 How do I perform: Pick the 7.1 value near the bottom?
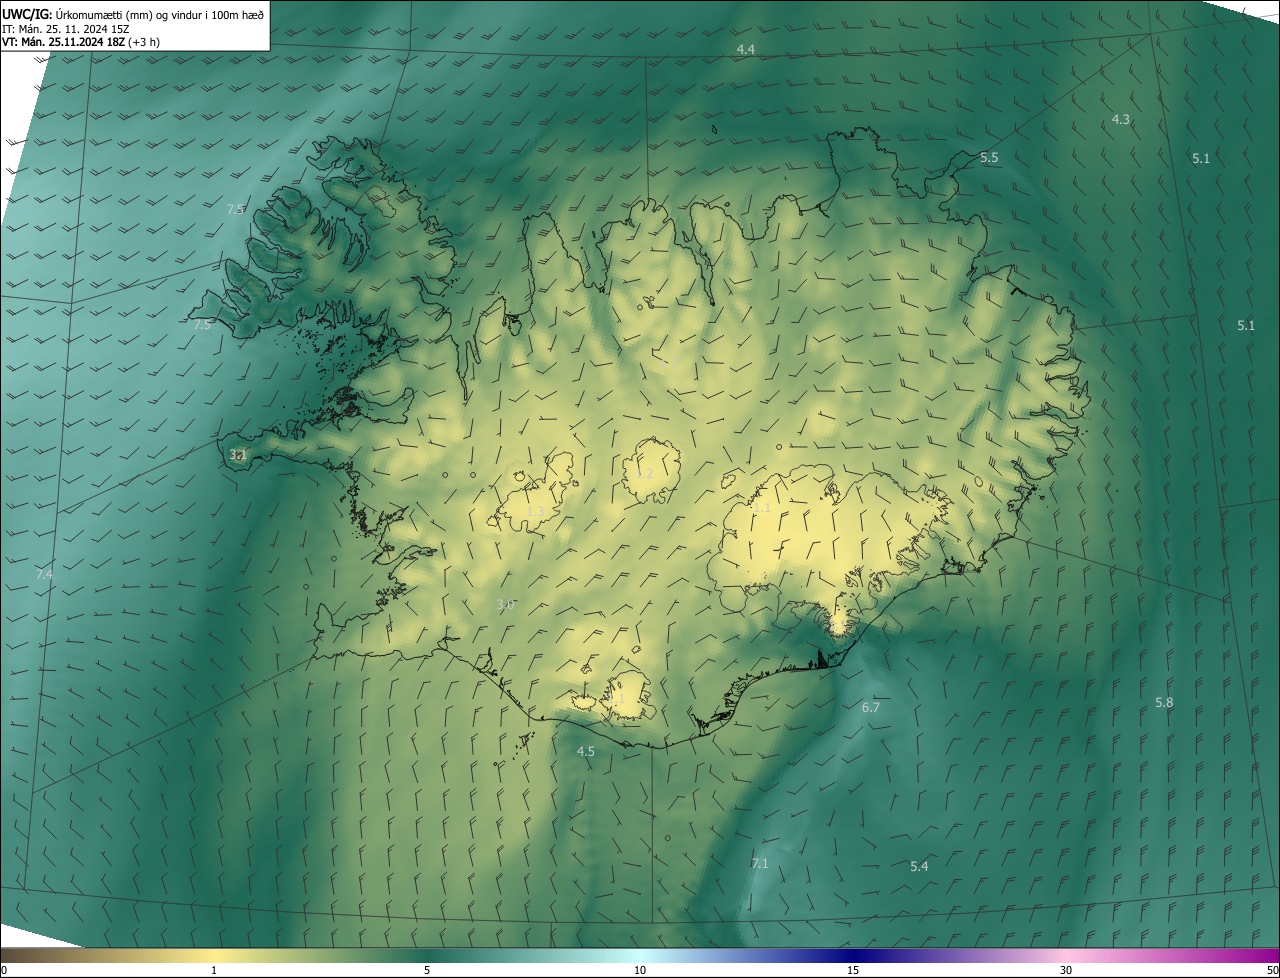pyautogui.click(x=759, y=863)
